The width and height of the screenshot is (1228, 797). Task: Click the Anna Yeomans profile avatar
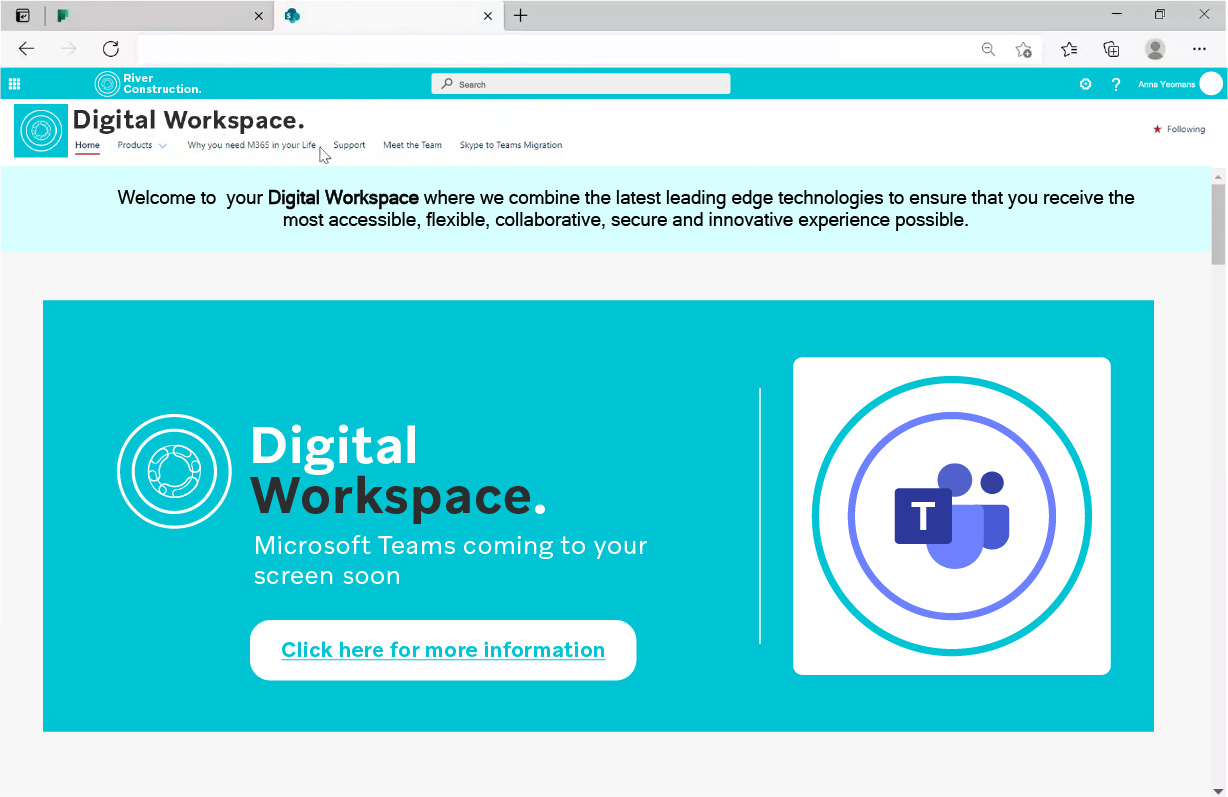(1210, 84)
